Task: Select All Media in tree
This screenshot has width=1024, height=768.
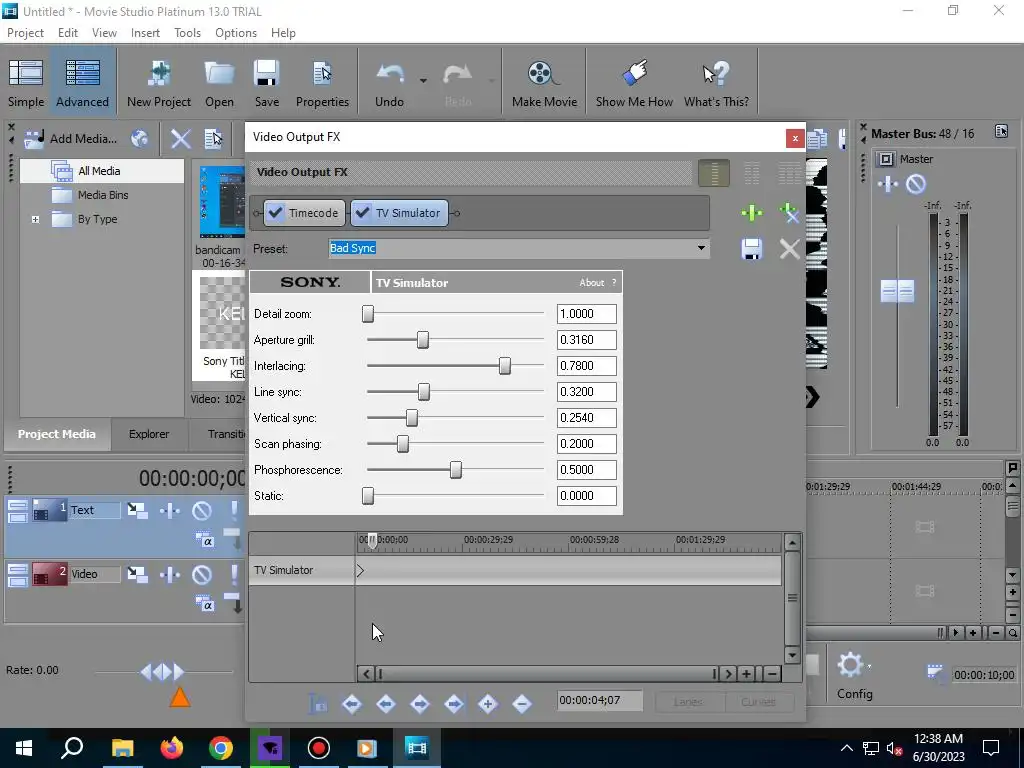Action: (99, 171)
